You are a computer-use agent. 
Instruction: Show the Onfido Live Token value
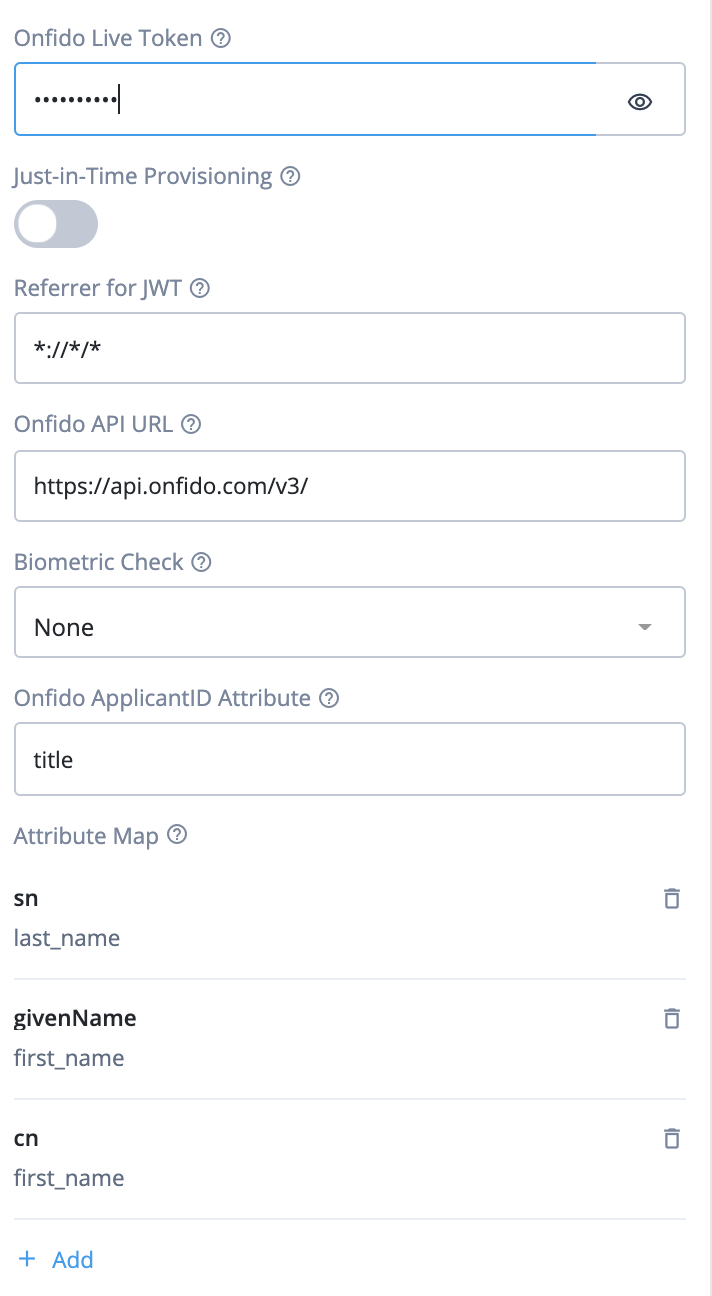640,100
